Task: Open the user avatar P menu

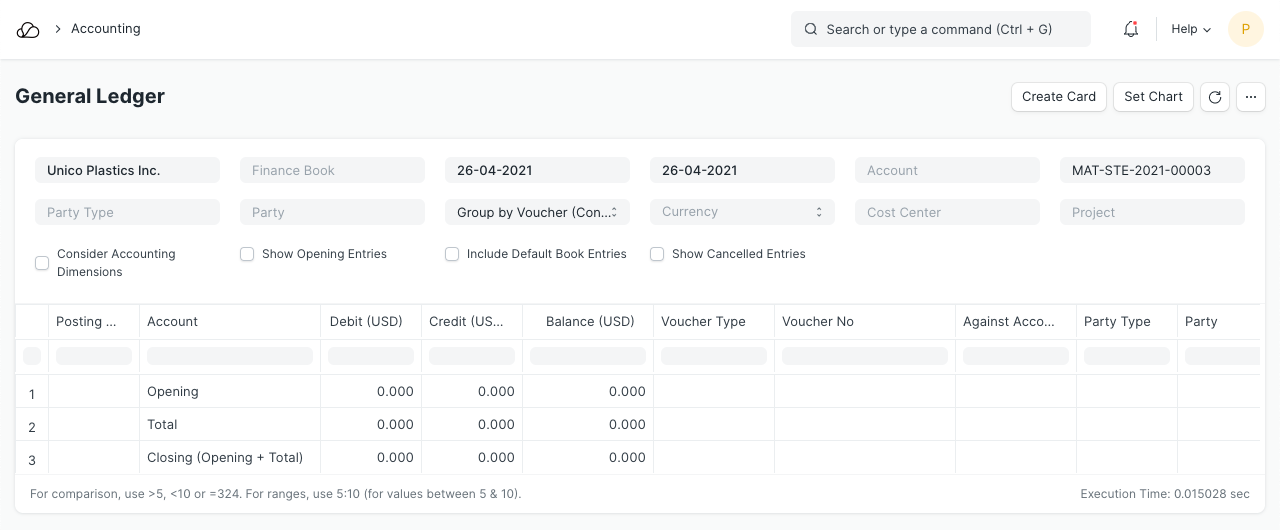Action: (x=1245, y=30)
